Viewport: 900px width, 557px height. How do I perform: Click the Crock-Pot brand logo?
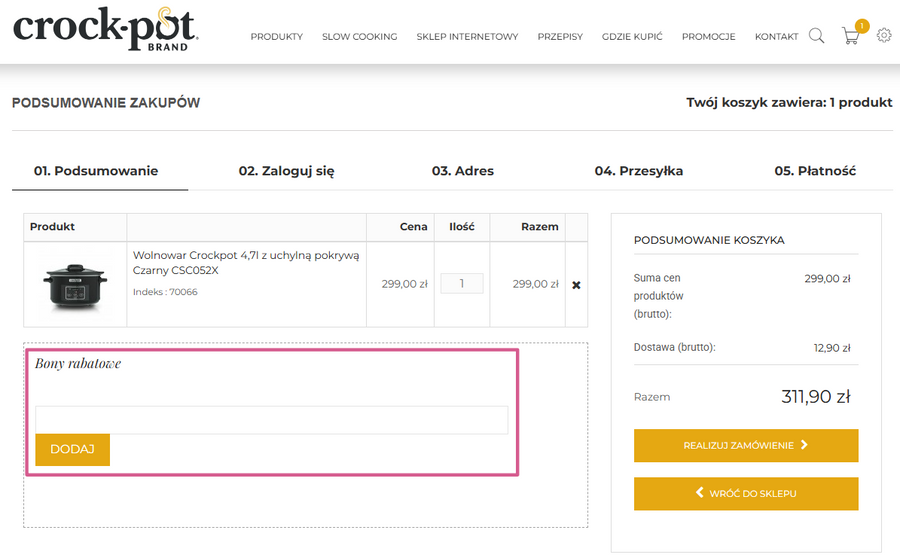pos(105,30)
